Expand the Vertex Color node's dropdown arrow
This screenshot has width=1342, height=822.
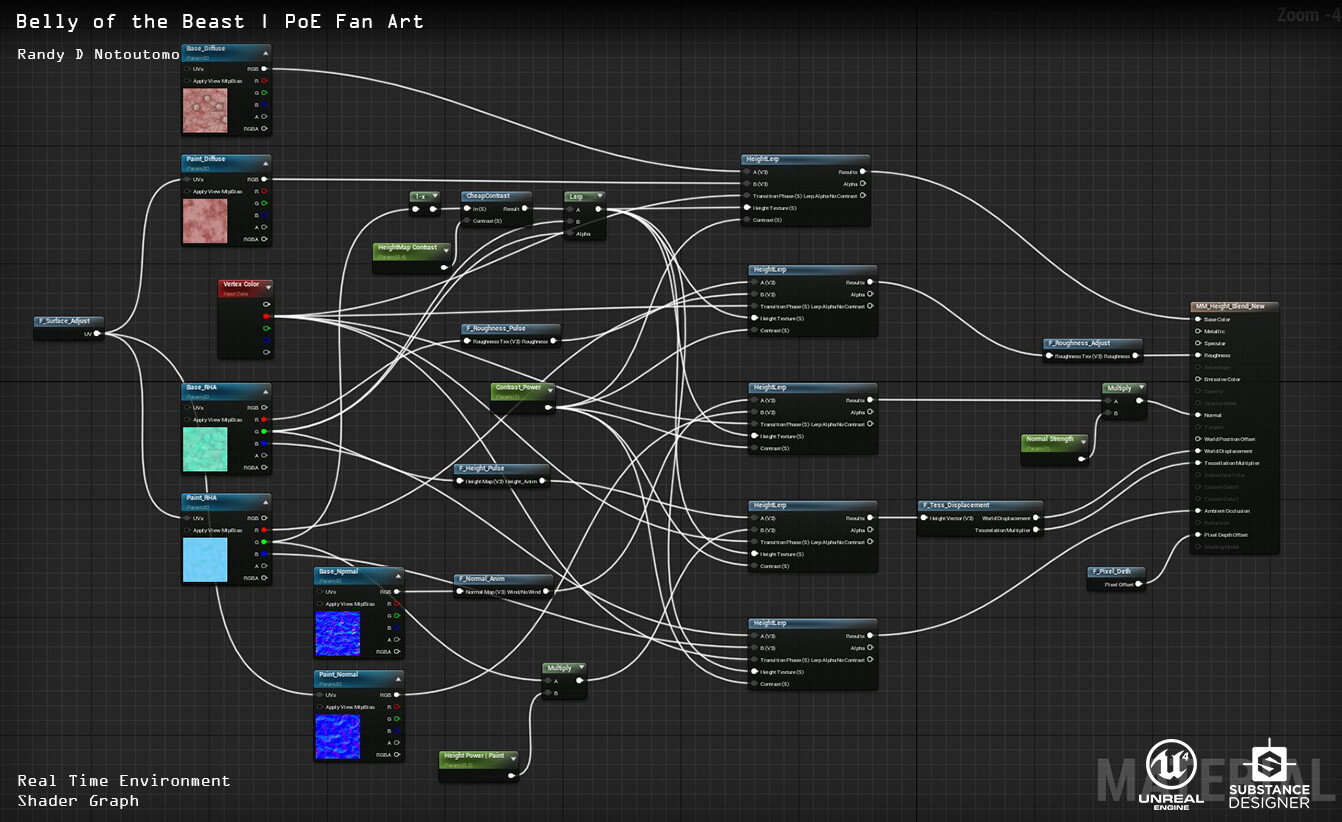point(268,287)
